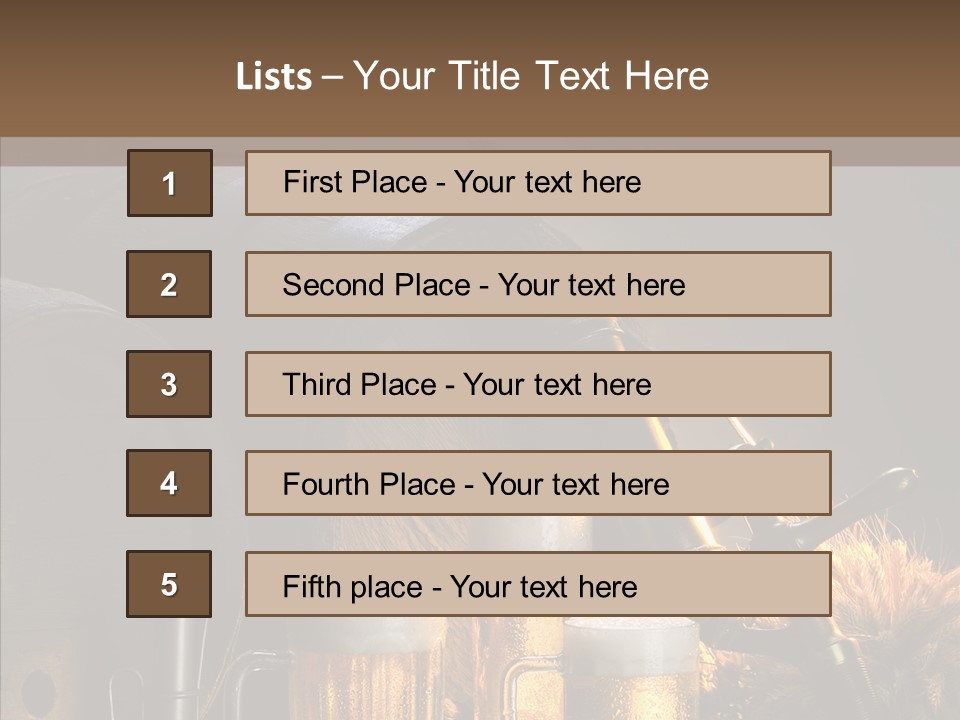Click the word First in the list
This screenshot has height=720, width=960.
click(311, 182)
